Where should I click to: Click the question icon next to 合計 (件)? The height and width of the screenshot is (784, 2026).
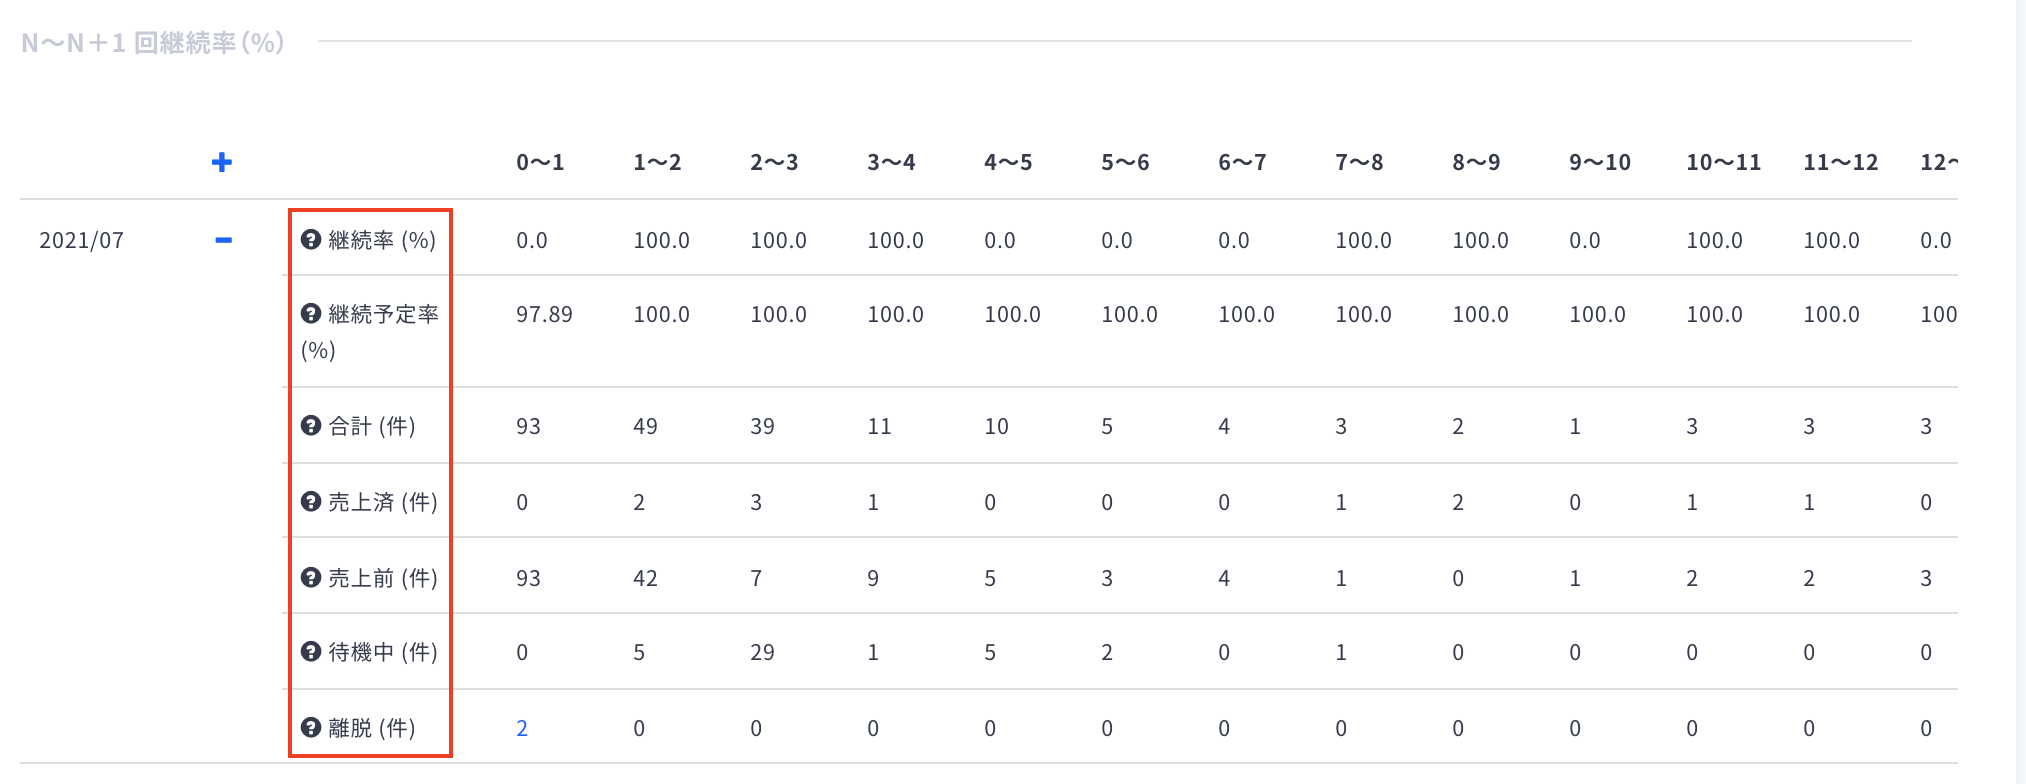[311, 426]
